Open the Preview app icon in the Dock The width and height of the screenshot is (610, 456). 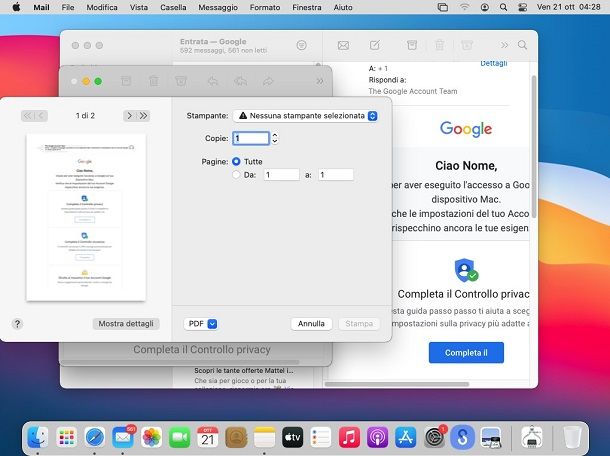pyautogui.click(x=491, y=437)
